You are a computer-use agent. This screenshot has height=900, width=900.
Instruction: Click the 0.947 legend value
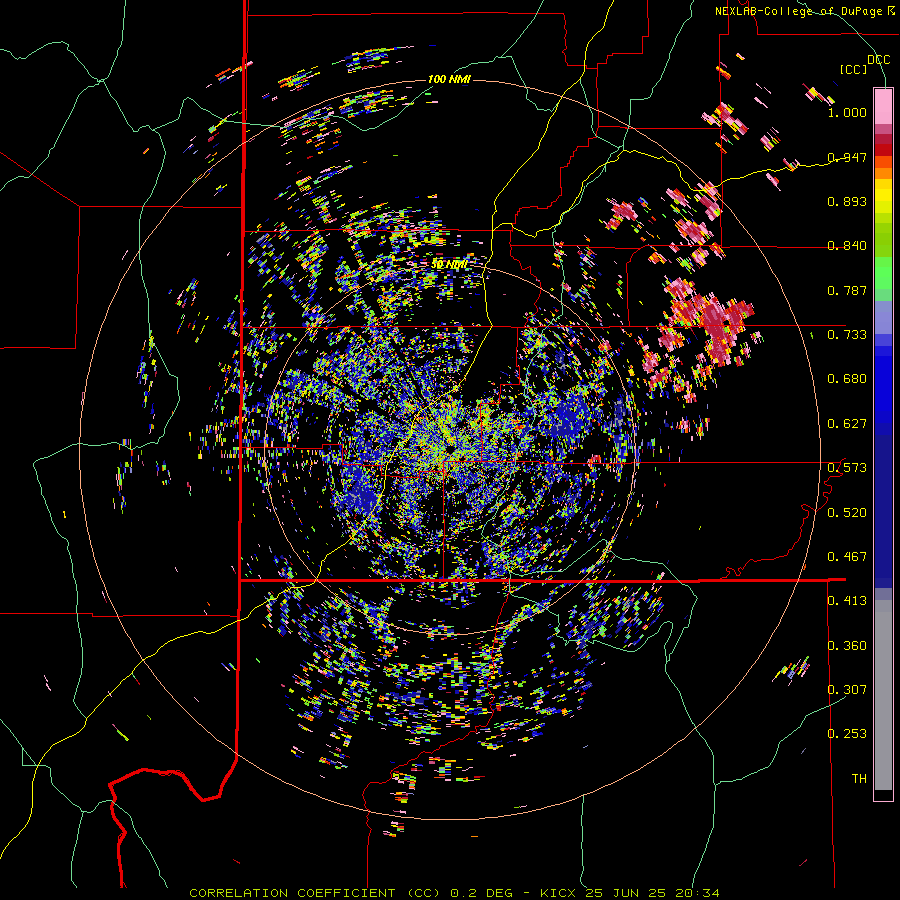pos(847,157)
